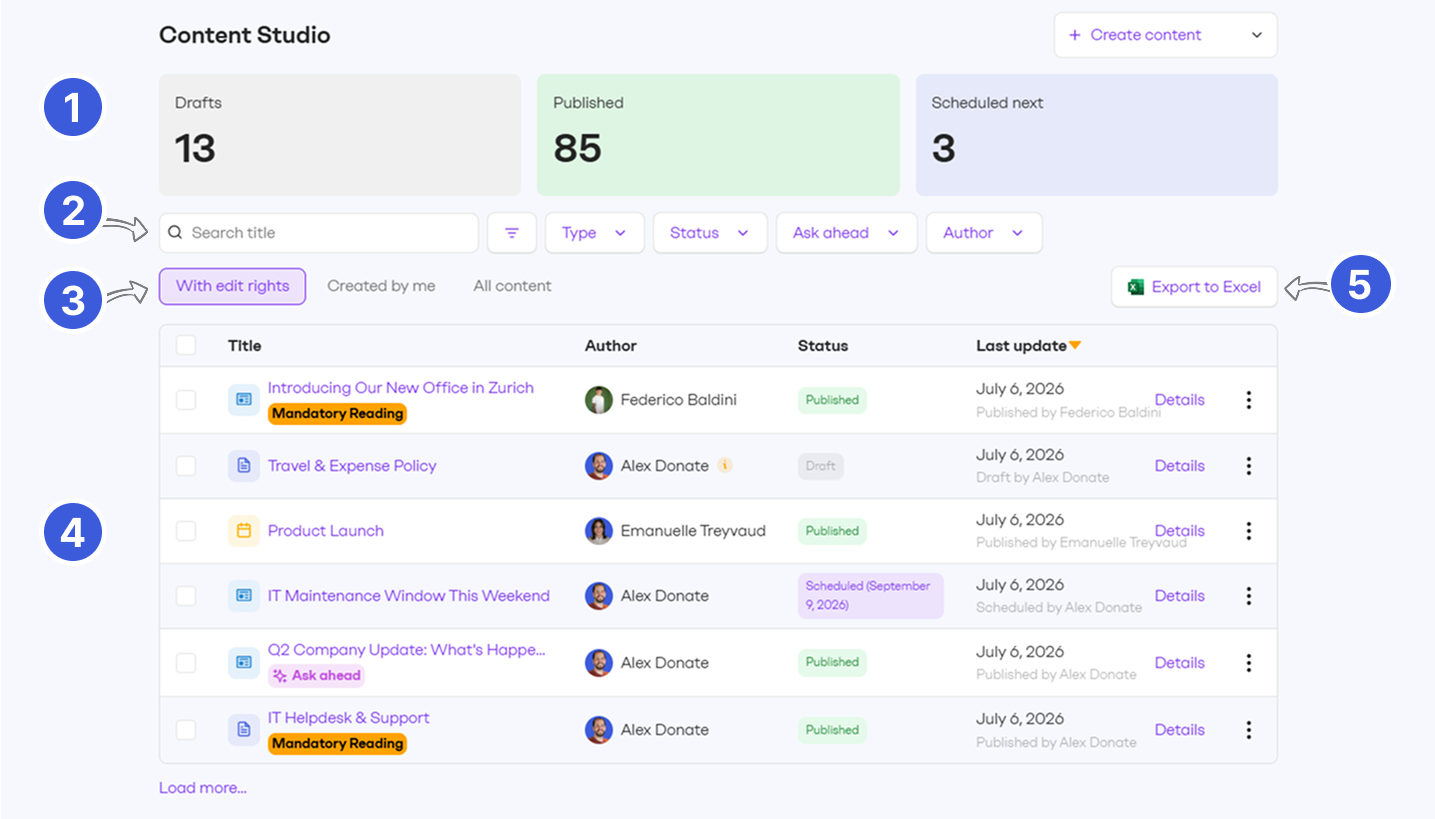Click Alex Donate's avatar in Travel & Expense row

(x=598, y=466)
